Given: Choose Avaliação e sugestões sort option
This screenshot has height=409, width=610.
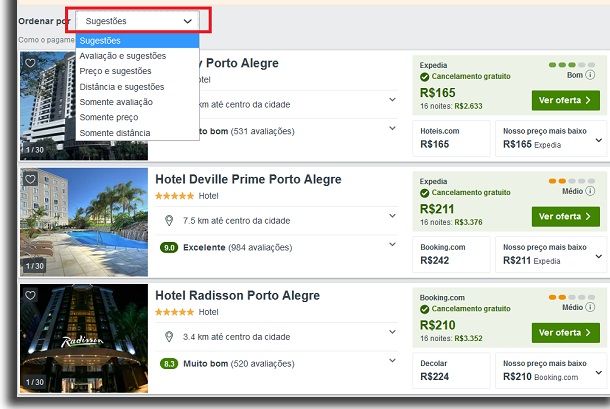Looking at the screenshot, I should (137, 56).
